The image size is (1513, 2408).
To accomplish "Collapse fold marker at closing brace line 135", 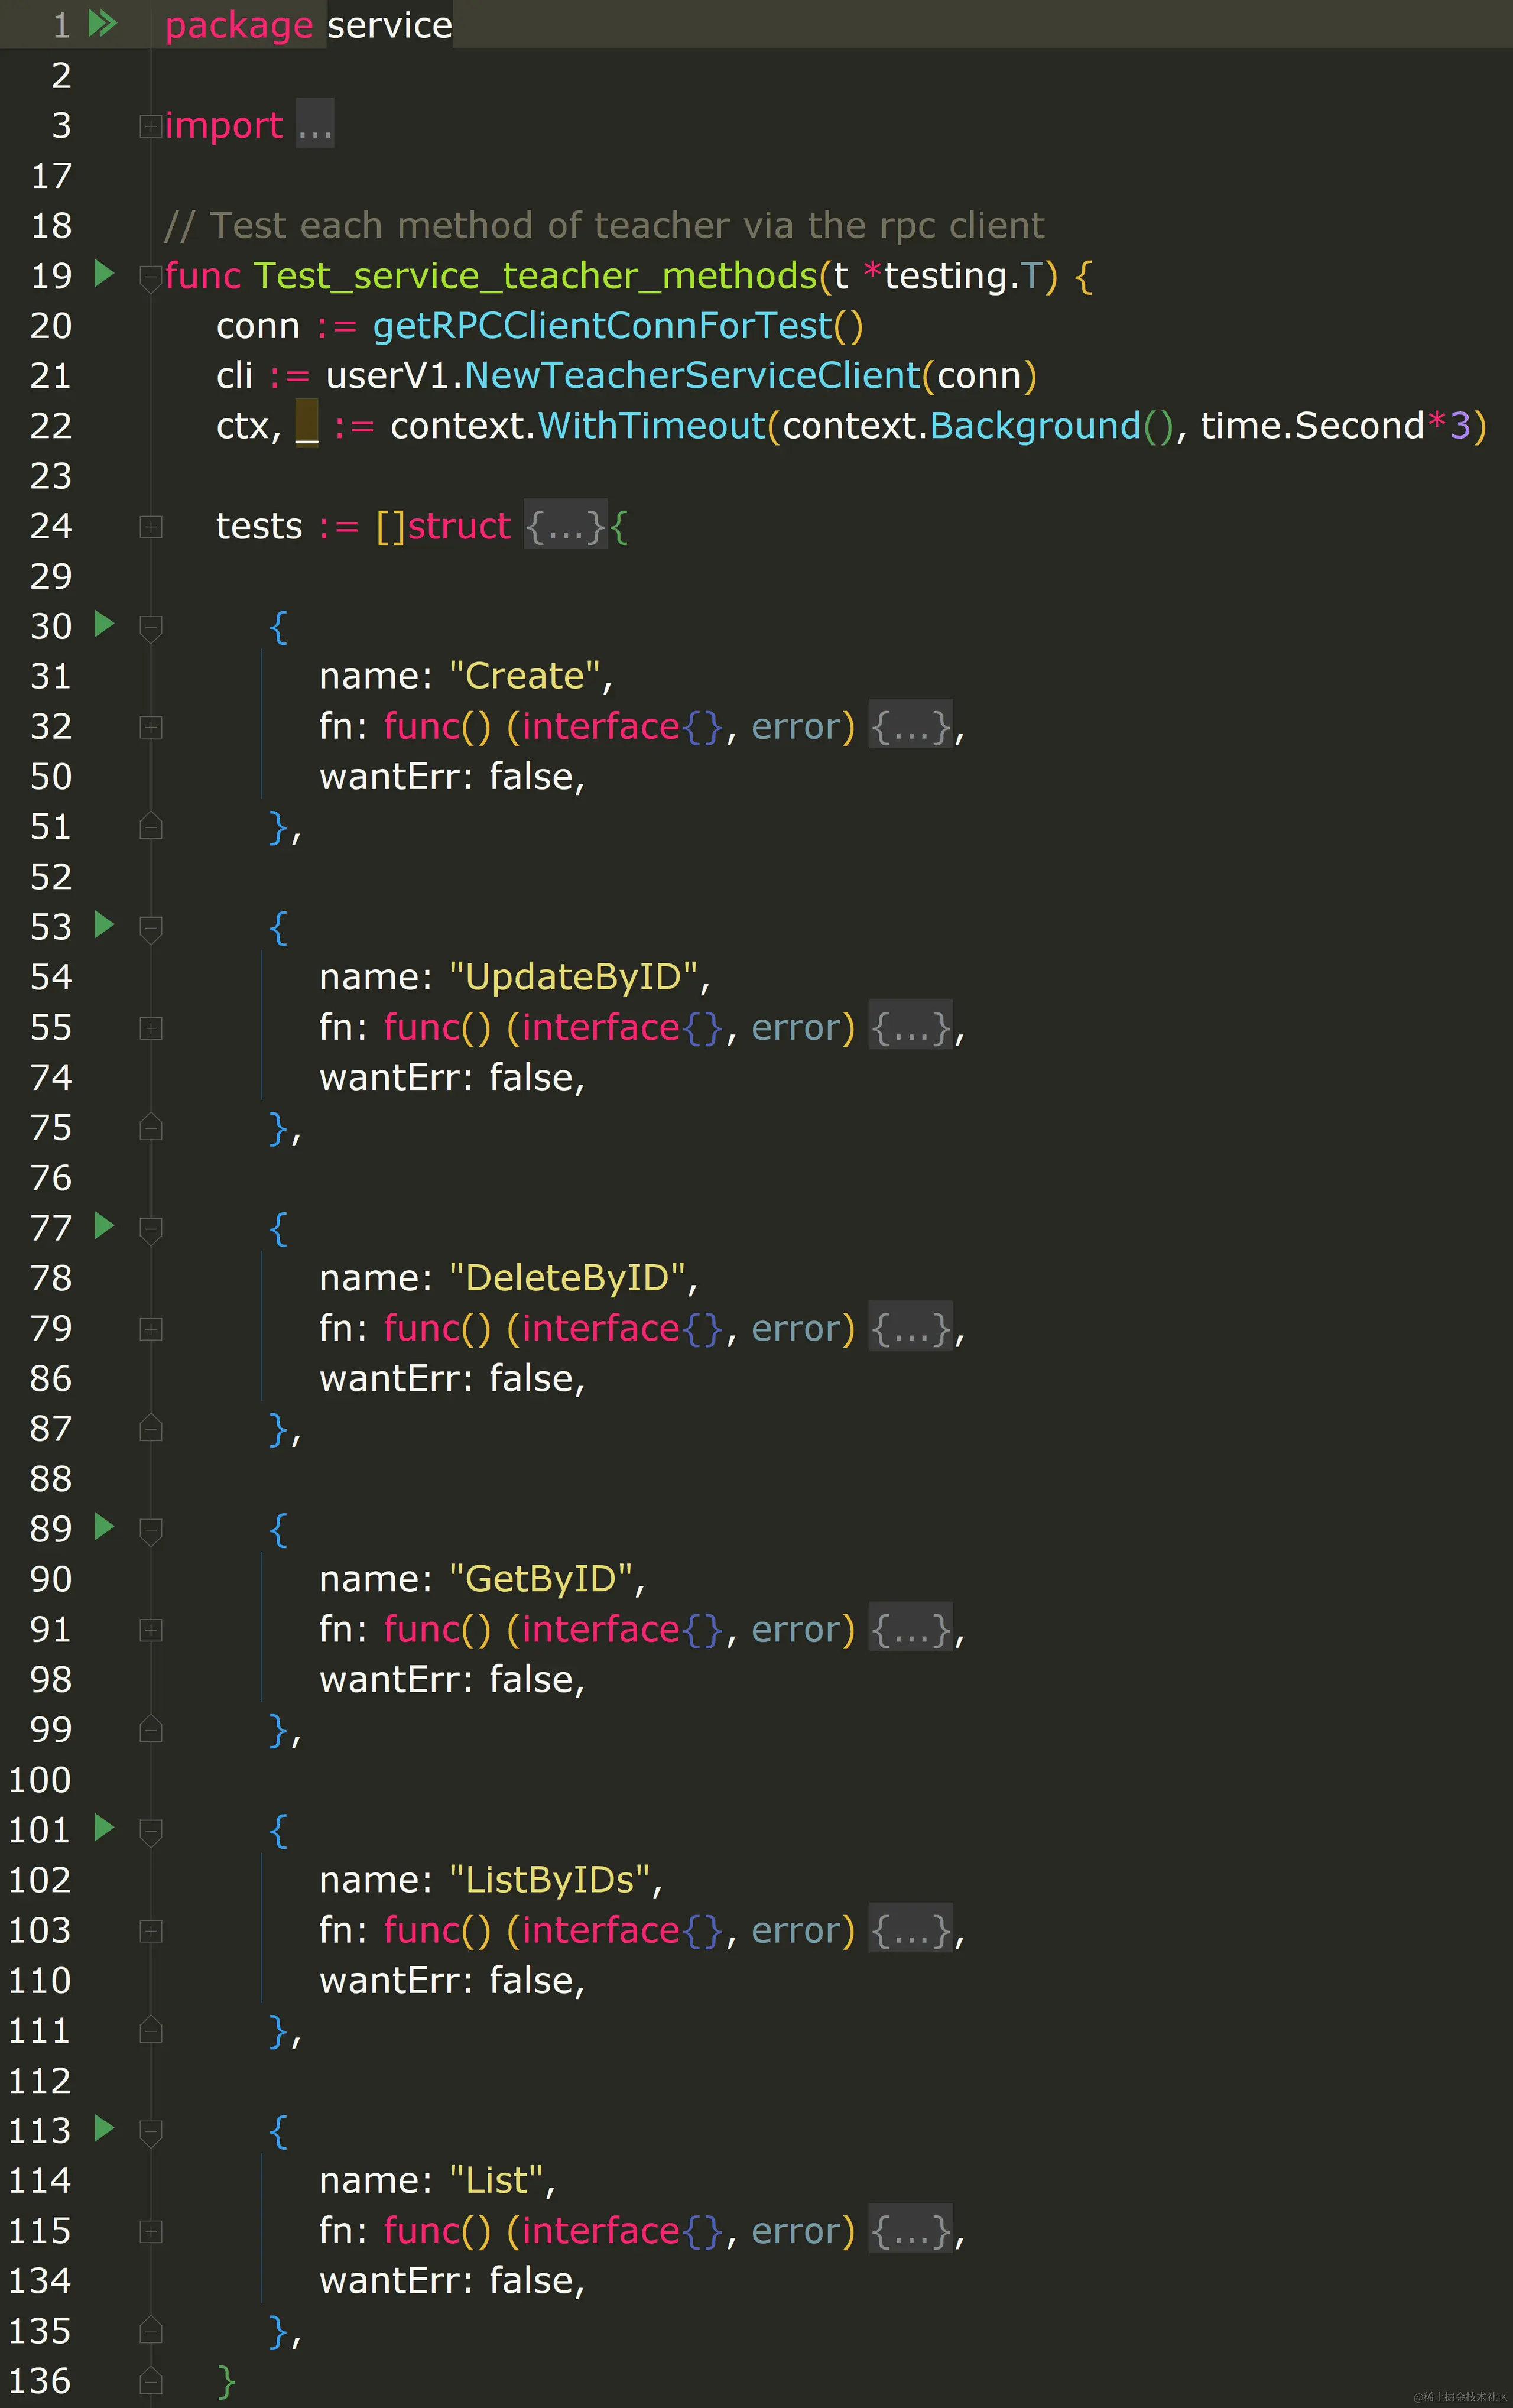I will pyautogui.click(x=150, y=2332).
